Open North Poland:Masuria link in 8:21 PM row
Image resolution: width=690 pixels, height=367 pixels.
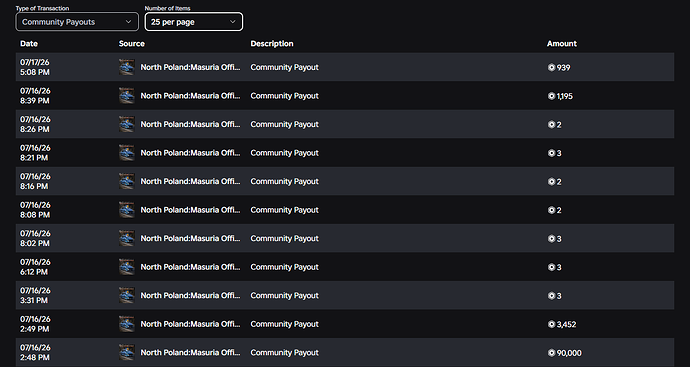point(191,153)
